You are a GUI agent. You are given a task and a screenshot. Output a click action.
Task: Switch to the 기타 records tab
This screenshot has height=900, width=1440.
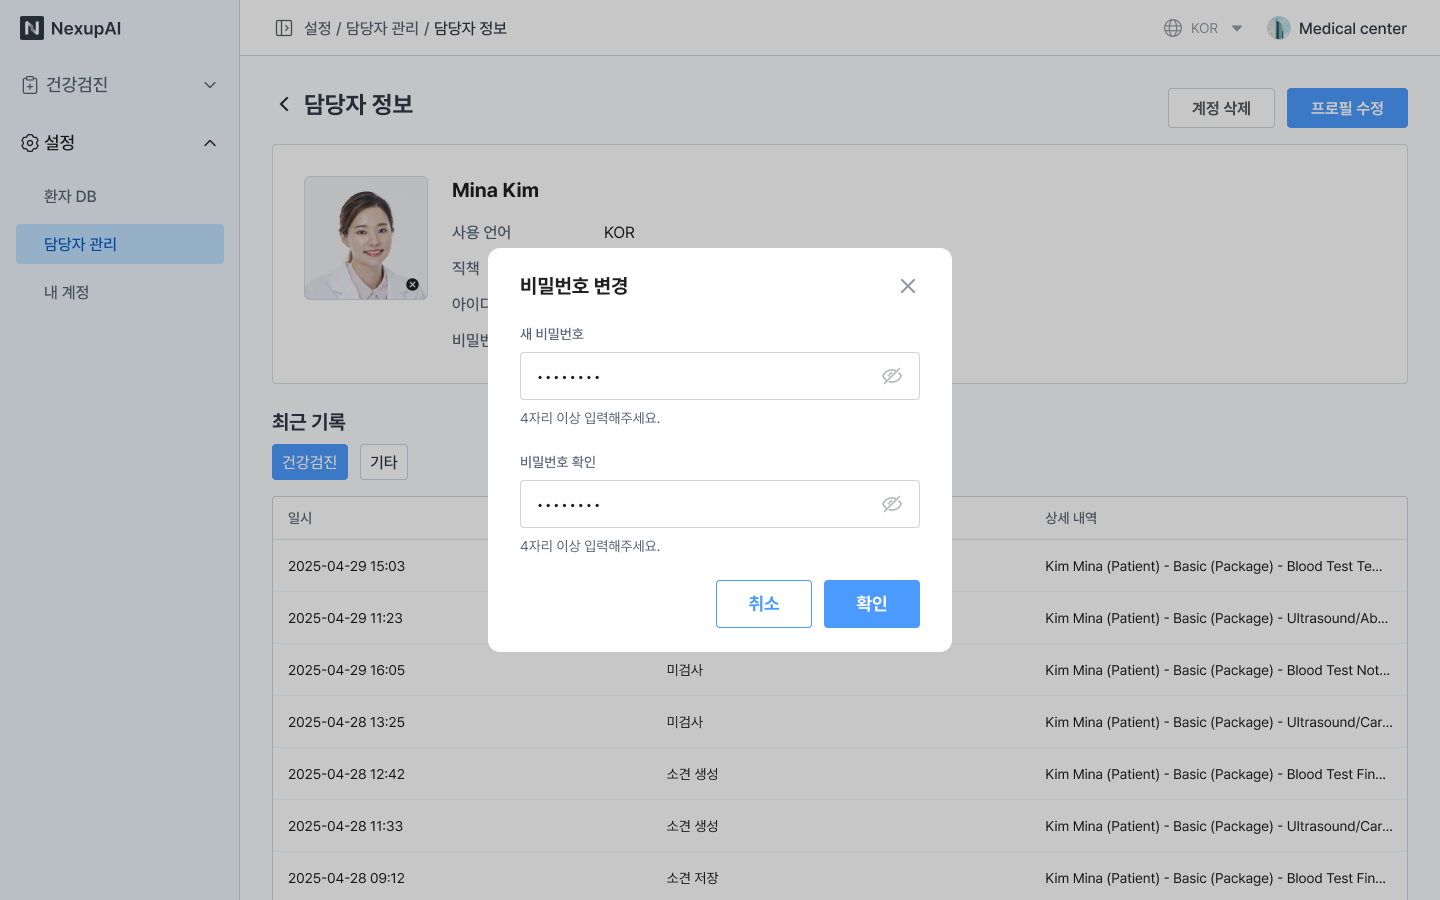[383, 462]
